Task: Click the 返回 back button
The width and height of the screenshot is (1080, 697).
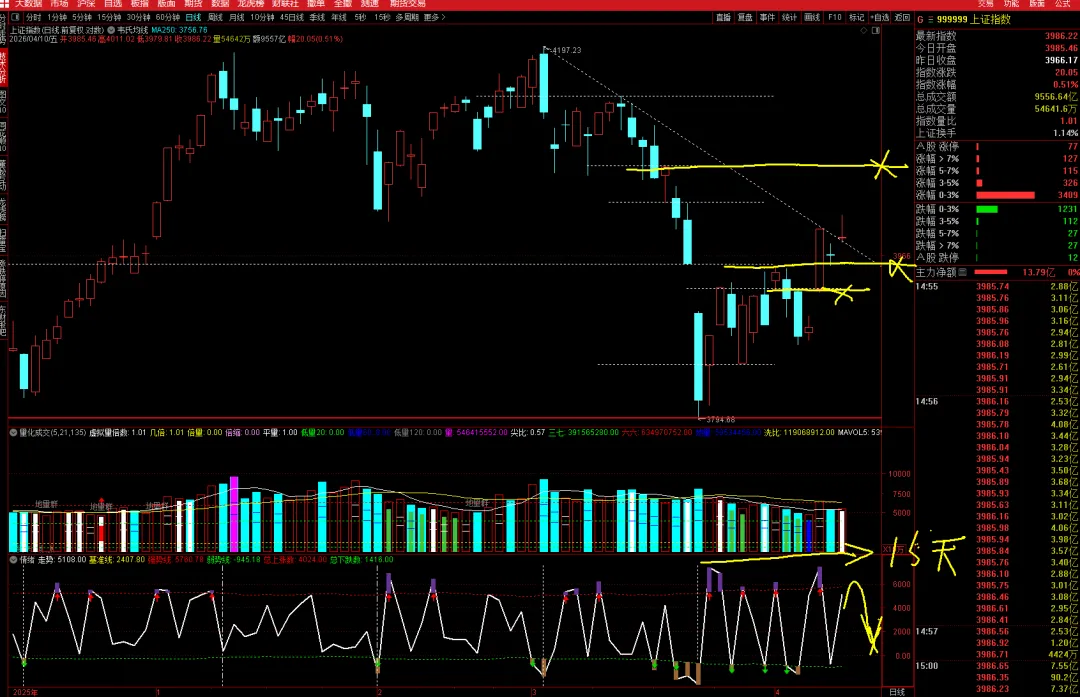Action: coord(902,17)
